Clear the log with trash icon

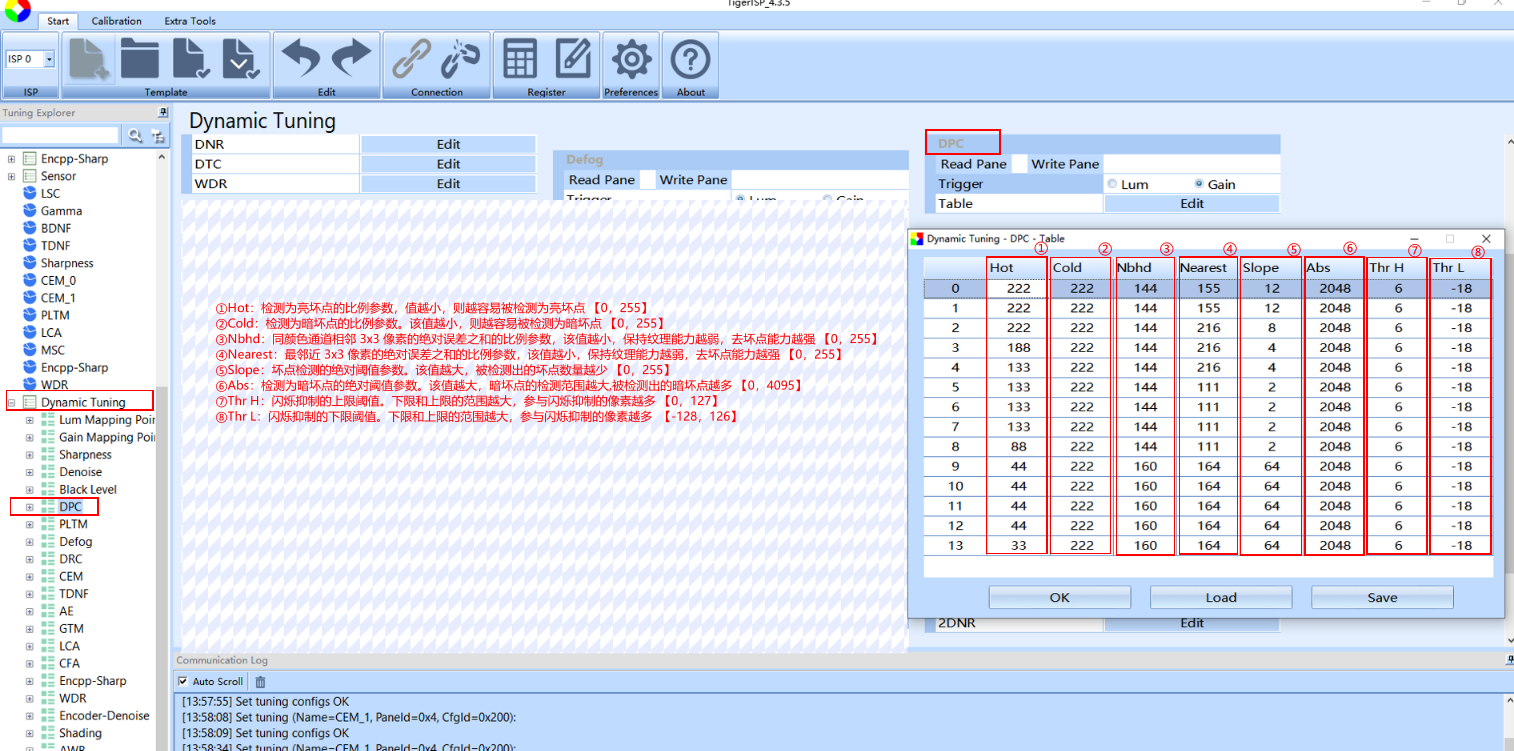click(260, 682)
